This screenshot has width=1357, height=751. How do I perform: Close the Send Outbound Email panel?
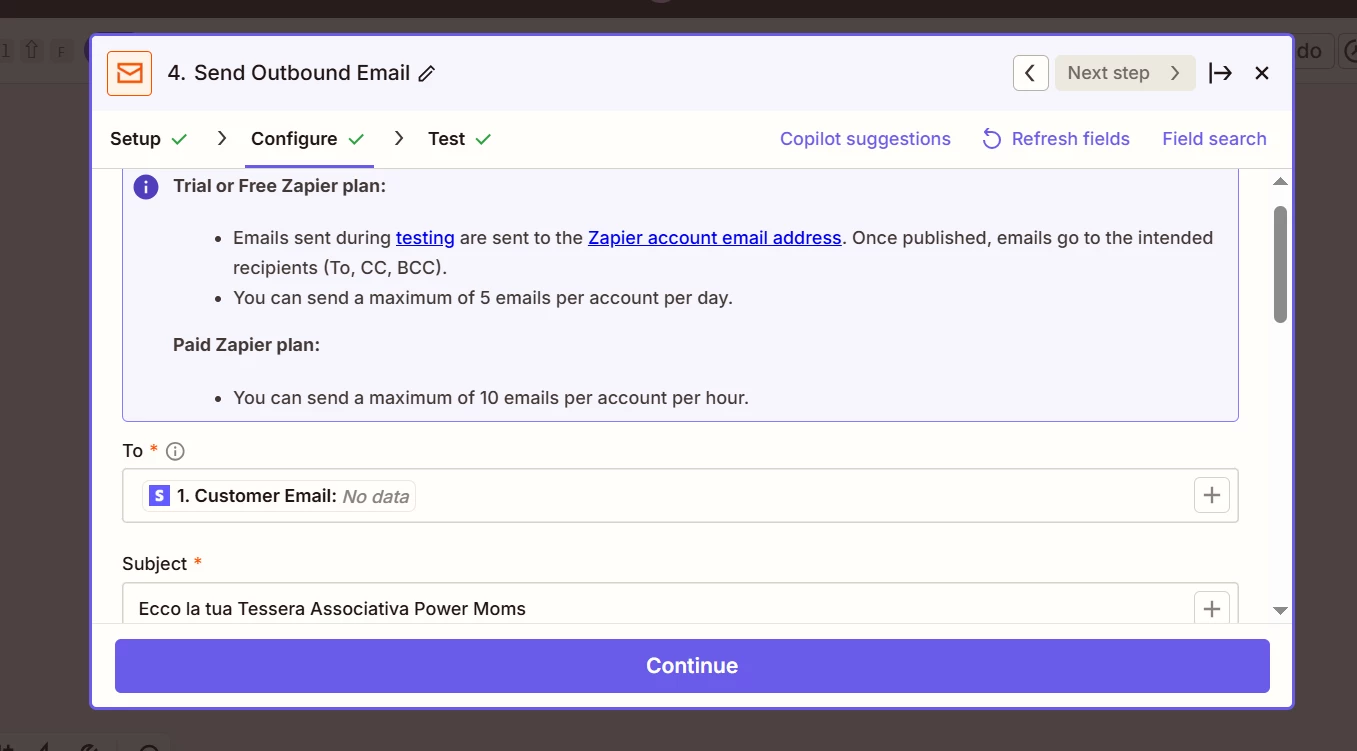pos(1262,73)
